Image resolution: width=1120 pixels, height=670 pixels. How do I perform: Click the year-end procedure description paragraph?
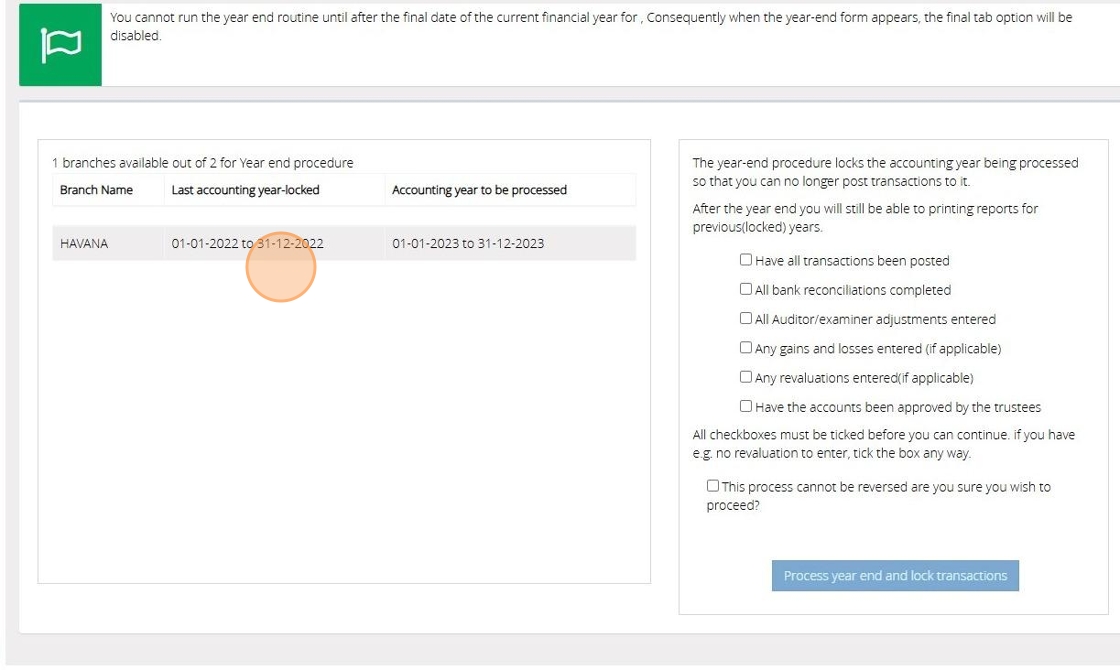tap(885, 172)
